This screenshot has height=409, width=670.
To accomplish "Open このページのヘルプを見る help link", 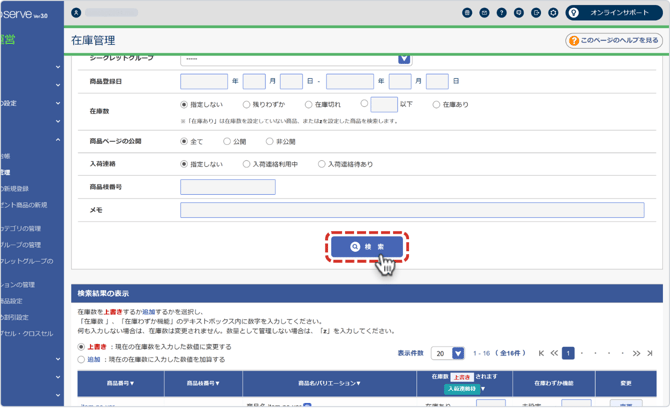I will coord(614,41).
